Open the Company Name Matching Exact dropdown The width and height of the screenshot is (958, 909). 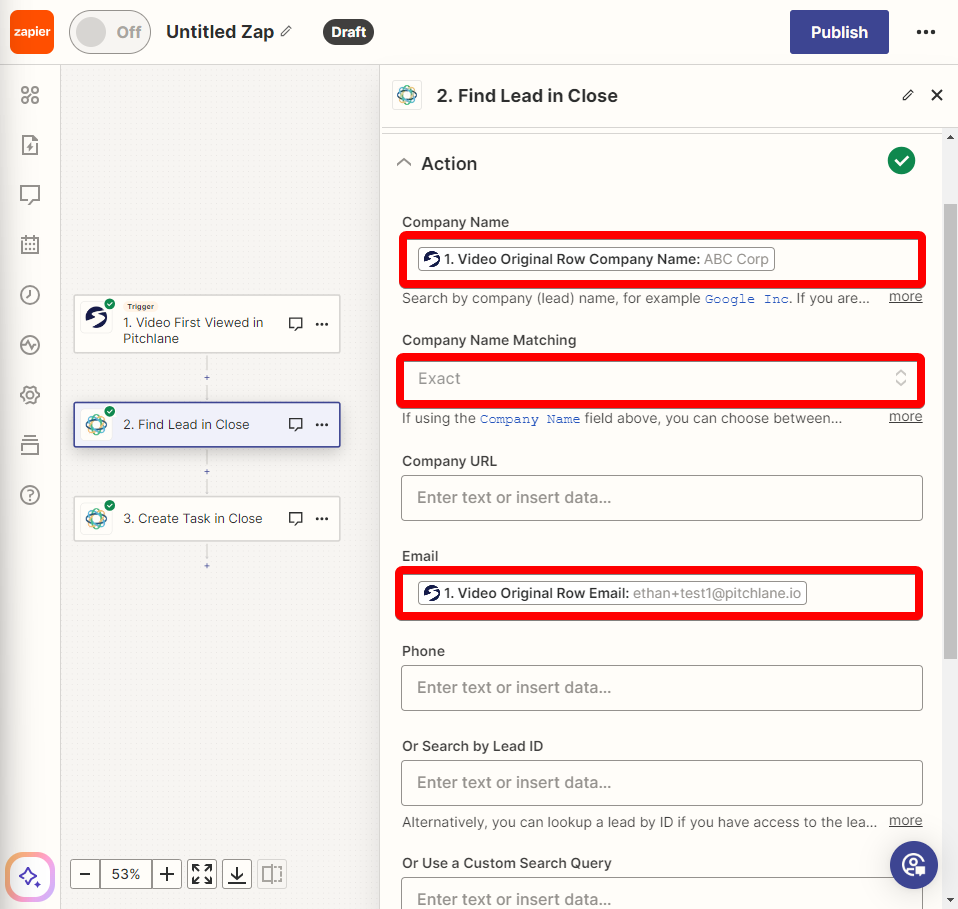coord(661,379)
